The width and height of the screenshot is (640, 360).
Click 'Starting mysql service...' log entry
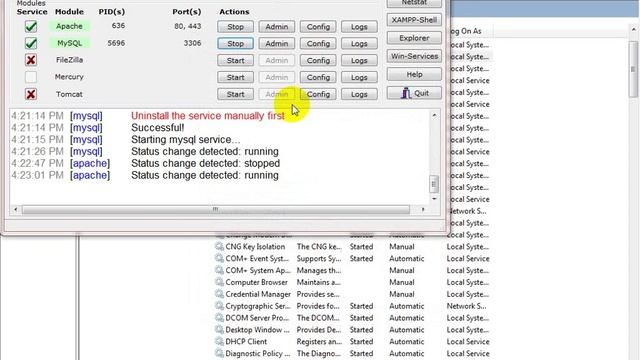(186, 140)
